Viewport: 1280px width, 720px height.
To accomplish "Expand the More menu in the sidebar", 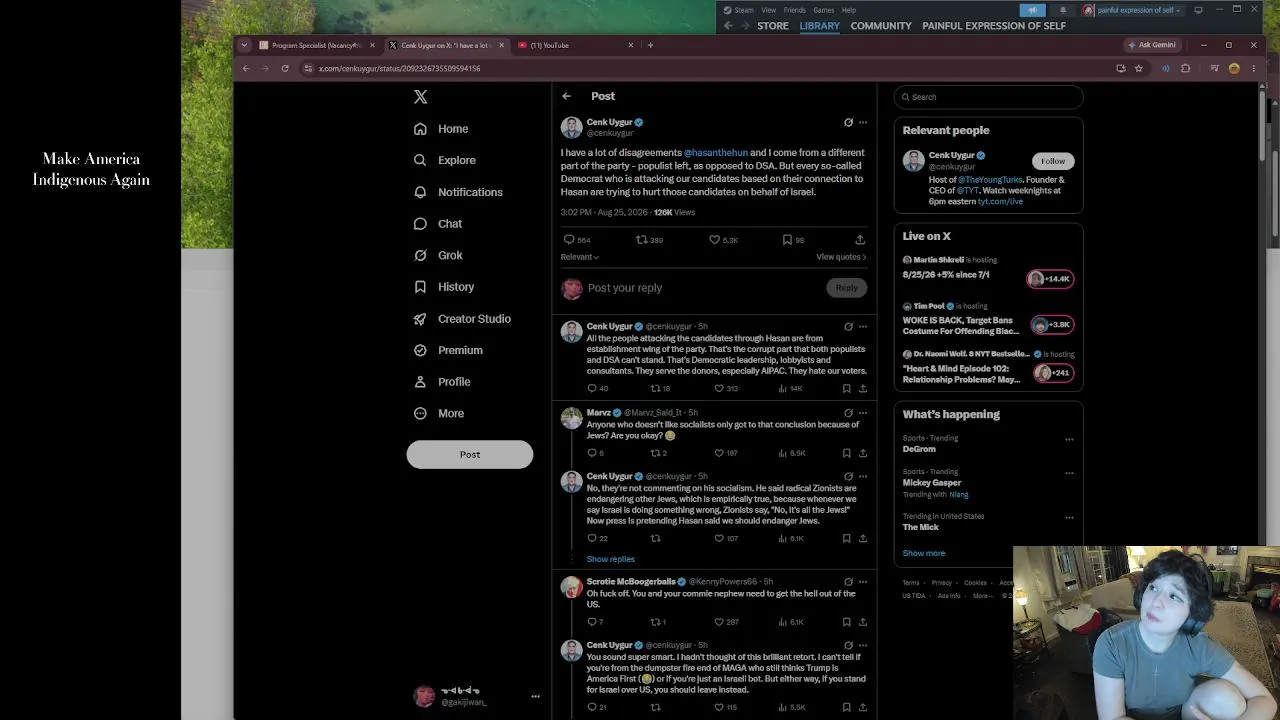I will tap(439, 414).
